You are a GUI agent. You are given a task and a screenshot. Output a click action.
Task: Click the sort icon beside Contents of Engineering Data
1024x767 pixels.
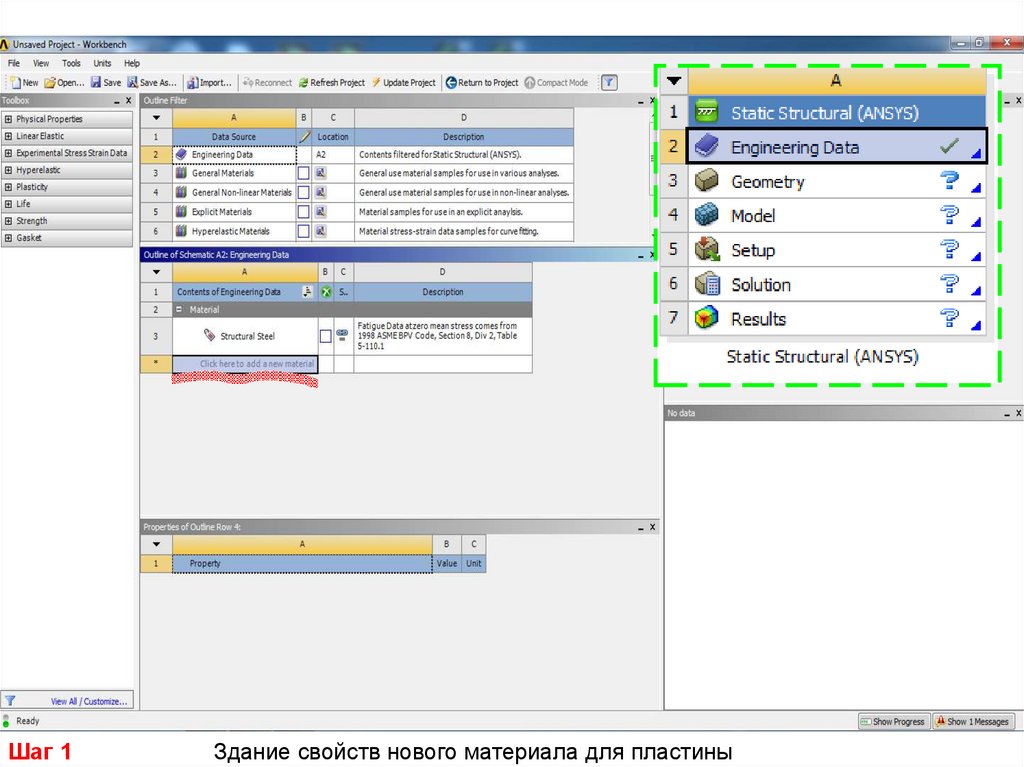pos(307,292)
